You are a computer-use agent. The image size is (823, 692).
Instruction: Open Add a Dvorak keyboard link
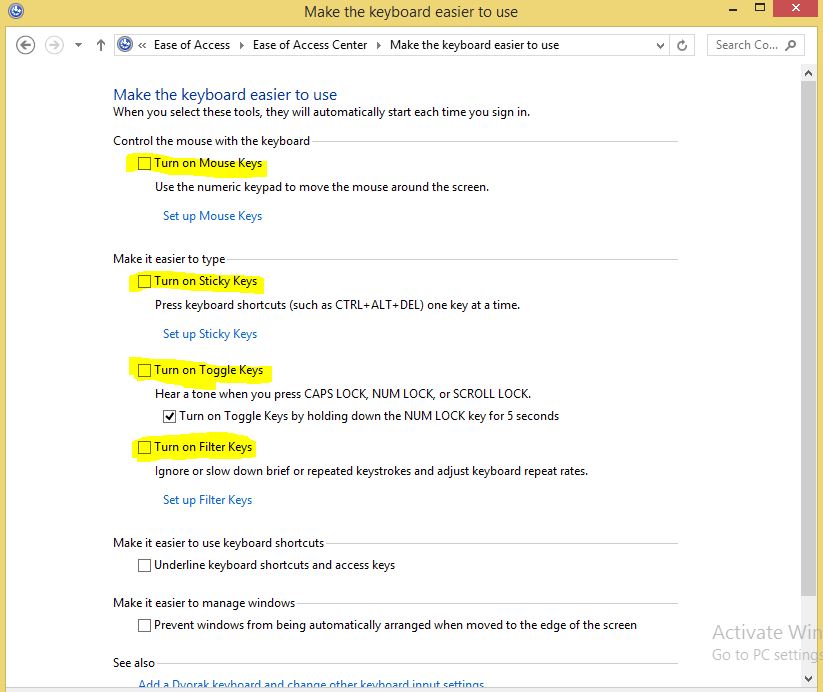pyautogui.click(x=311, y=684)
